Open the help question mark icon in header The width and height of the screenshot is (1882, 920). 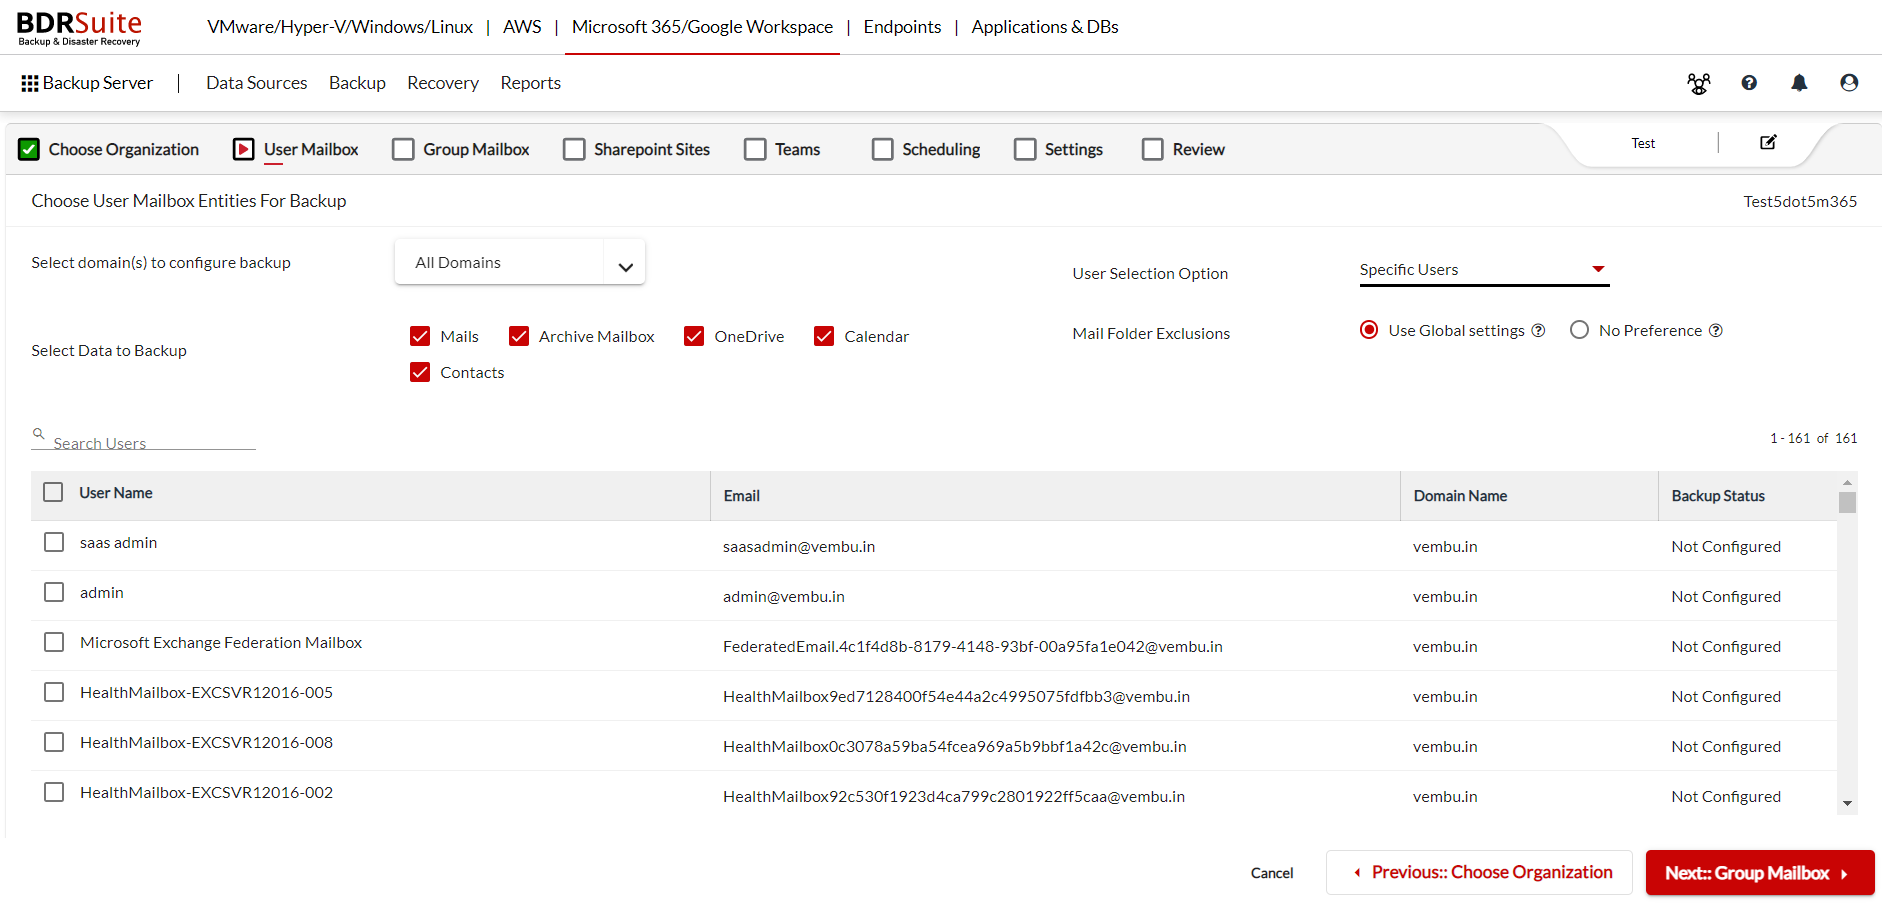pos(1749,83)
